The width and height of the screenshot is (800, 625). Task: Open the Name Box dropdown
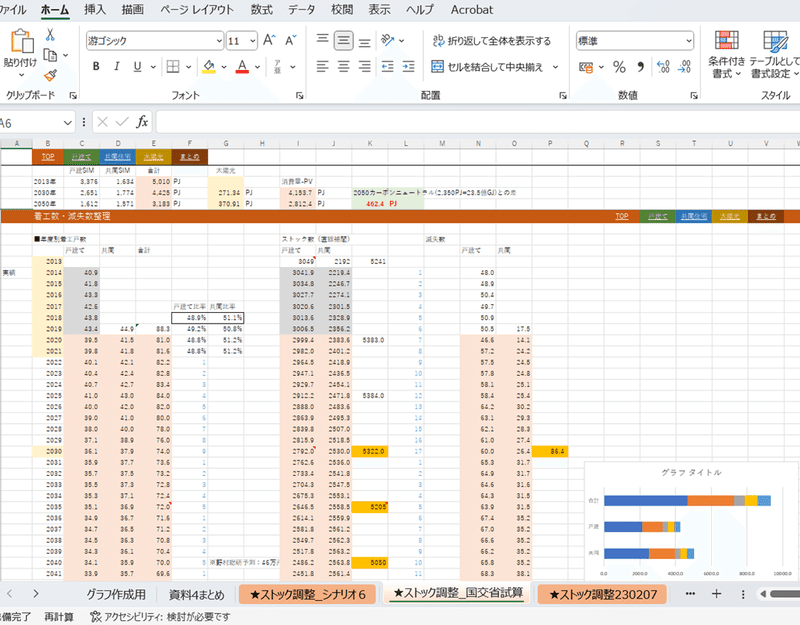[x=67, y=122]
